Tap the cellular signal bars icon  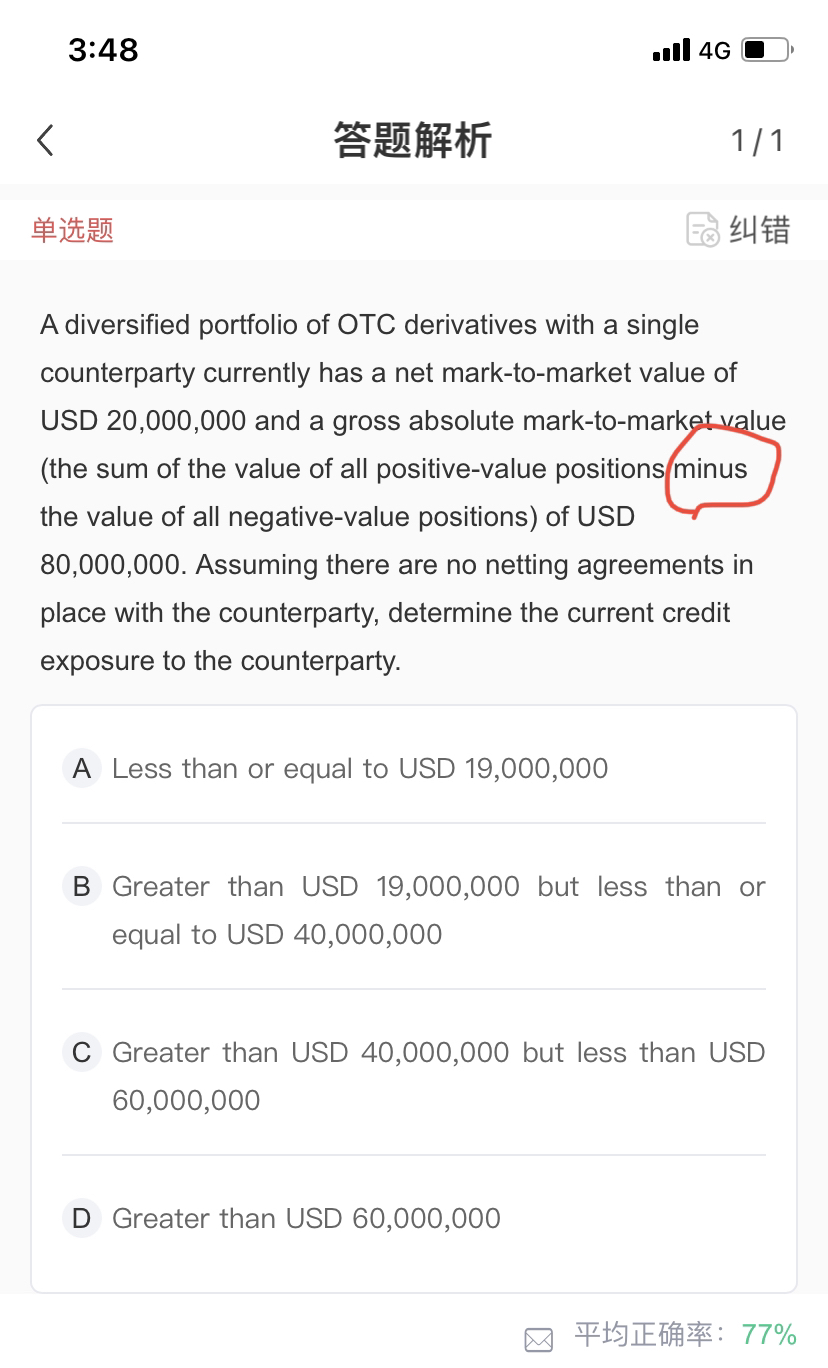pos(671,50)
